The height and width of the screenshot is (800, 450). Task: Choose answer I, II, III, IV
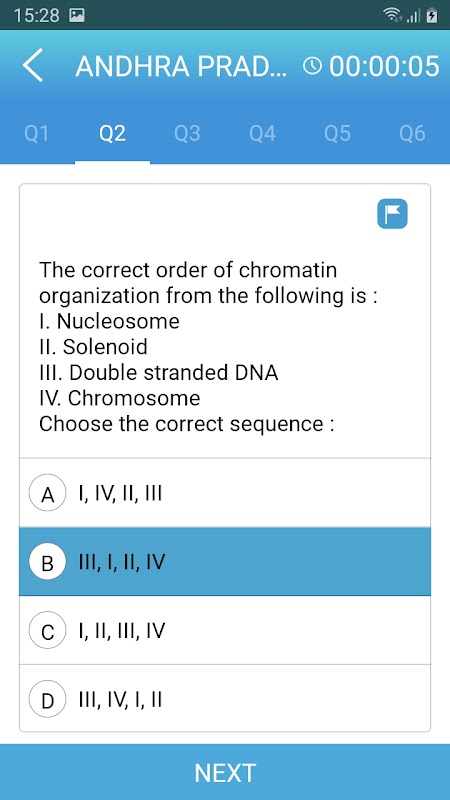pos(225,631)
